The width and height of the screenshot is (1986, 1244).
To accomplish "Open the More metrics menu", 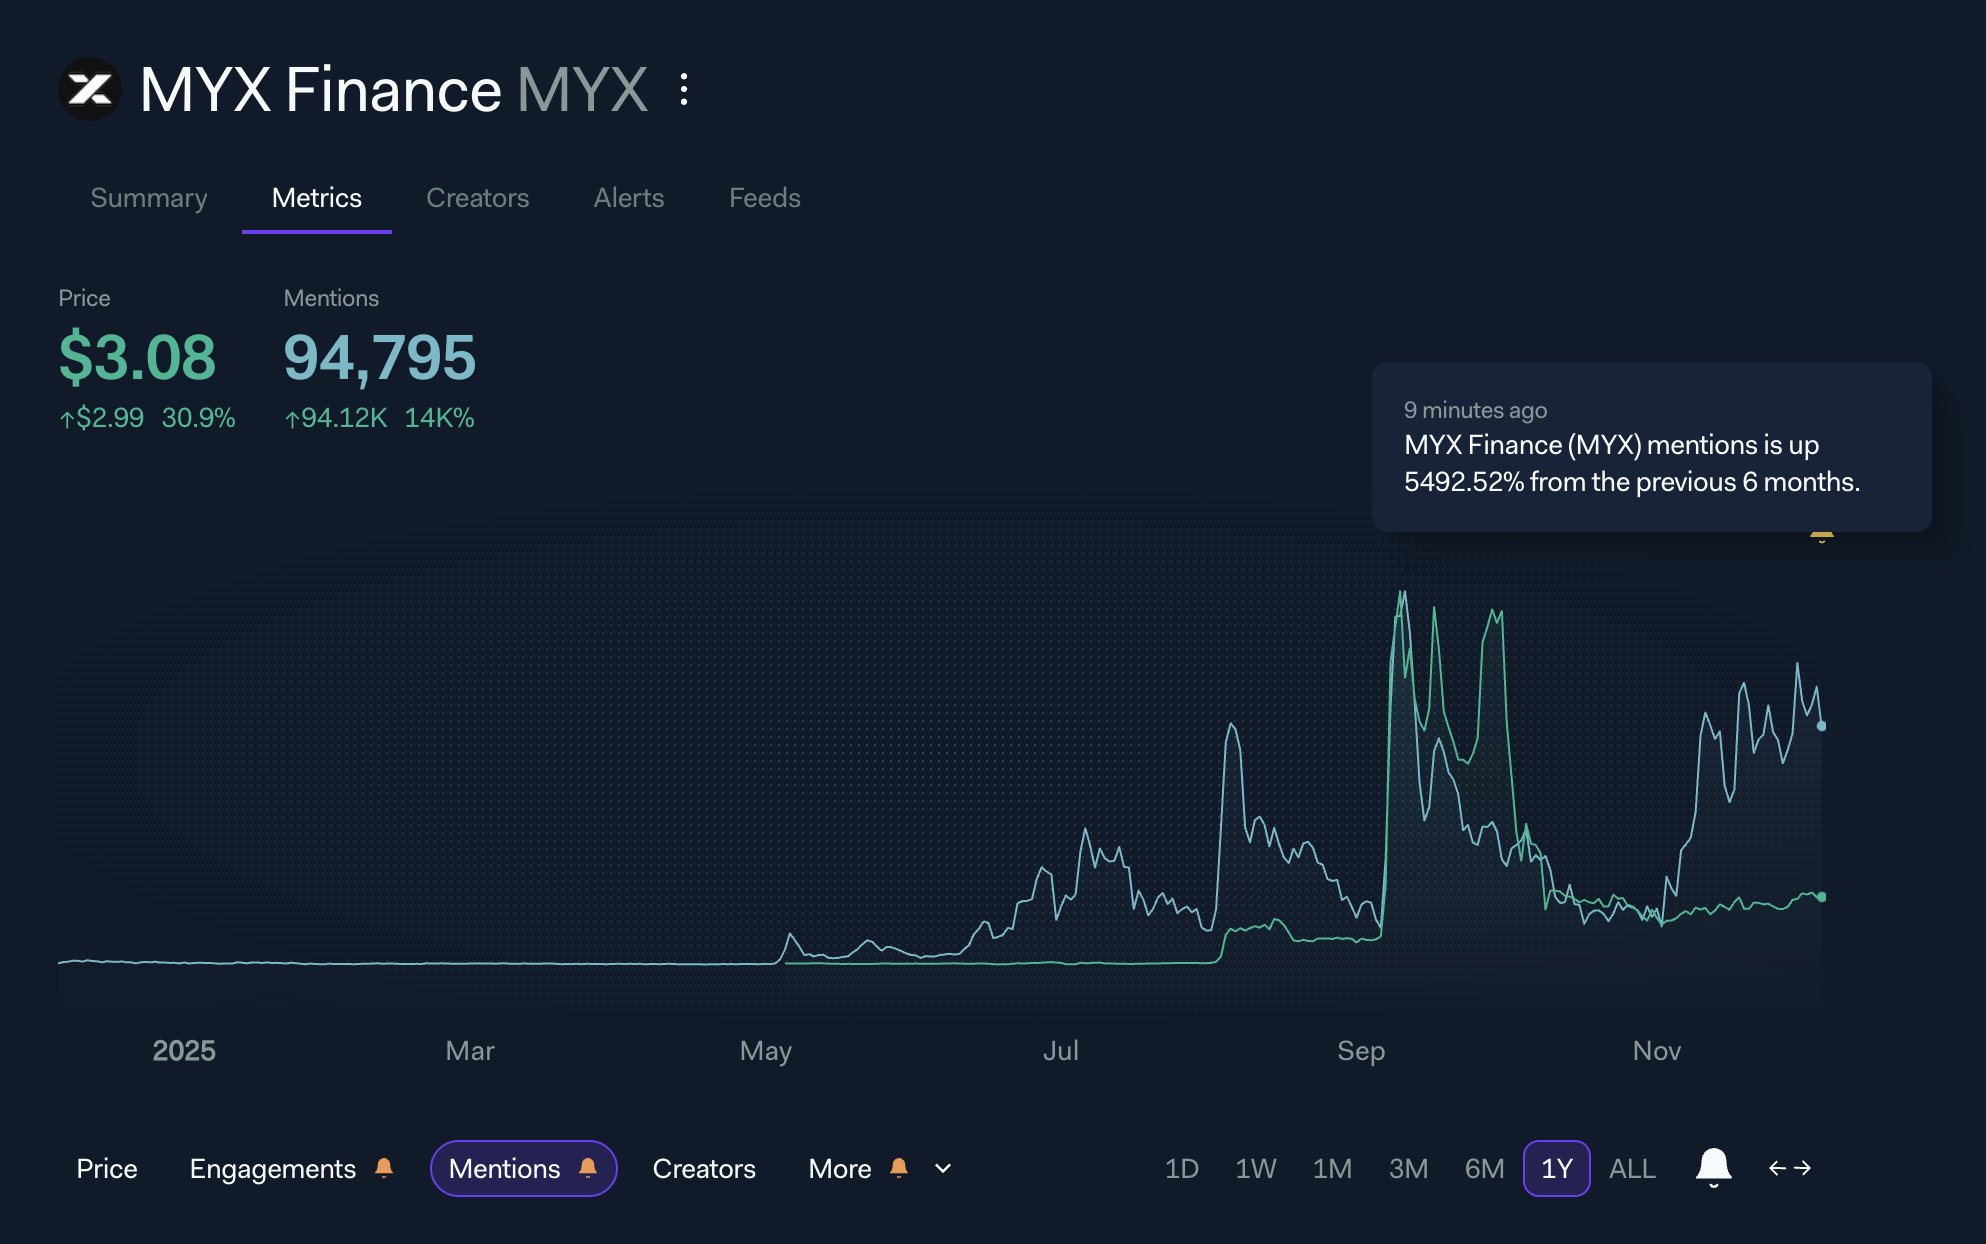I will tap(840, 1168).
